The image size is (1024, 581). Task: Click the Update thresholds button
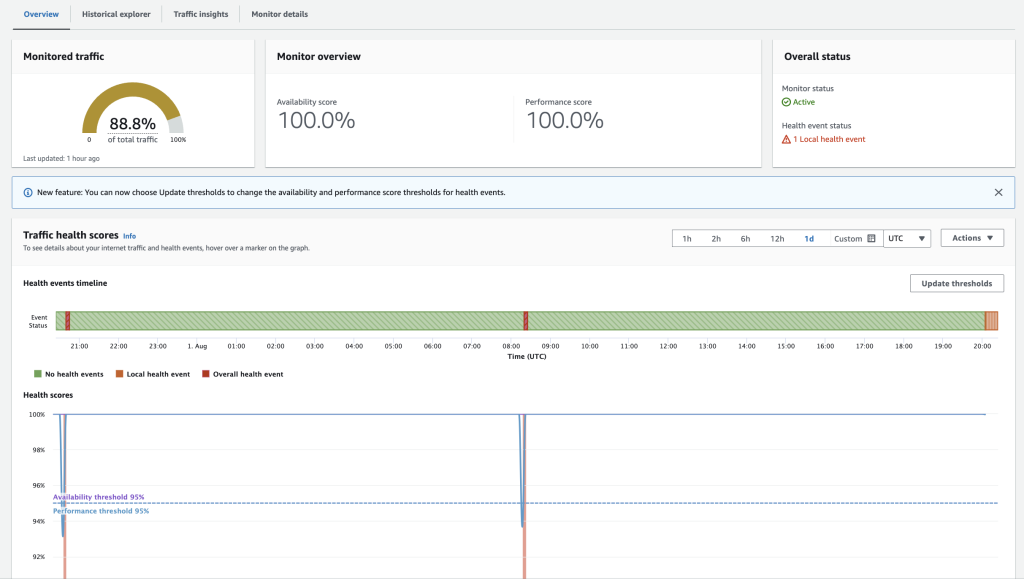pyautogui.click(x=956, y=283)
